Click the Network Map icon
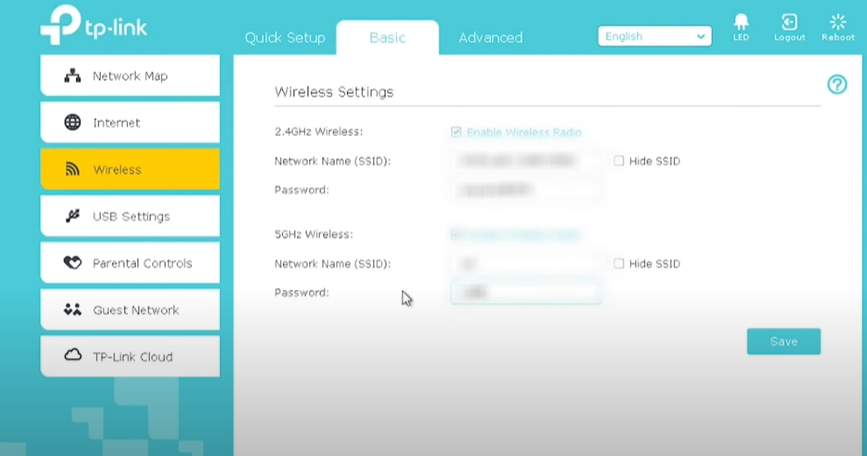867x456 pixels. coord(72,76)
